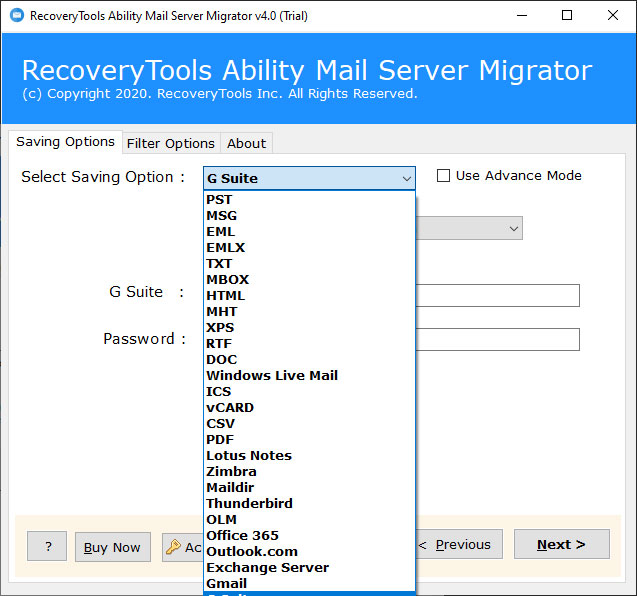Select MBOX saving option
The width and height of the screenshot is (637, 596).
point(309,280)
